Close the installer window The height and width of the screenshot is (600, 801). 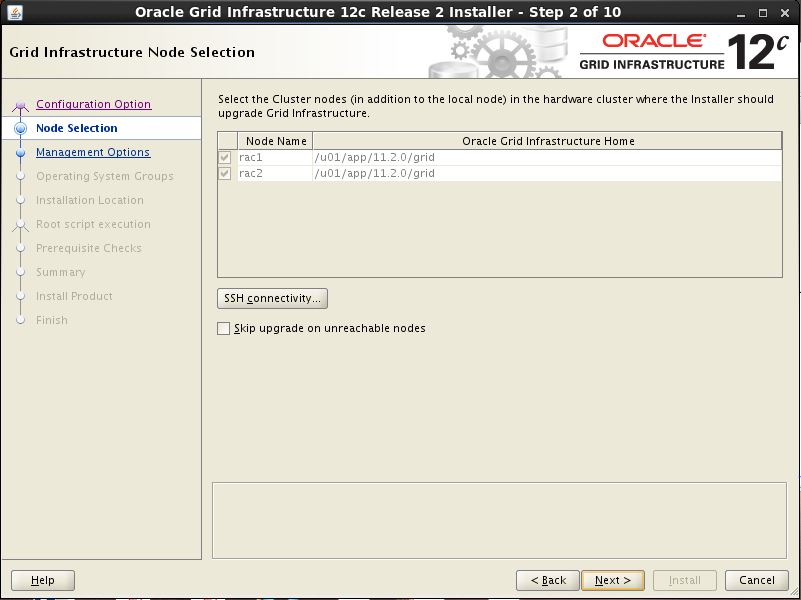(785, 13)
